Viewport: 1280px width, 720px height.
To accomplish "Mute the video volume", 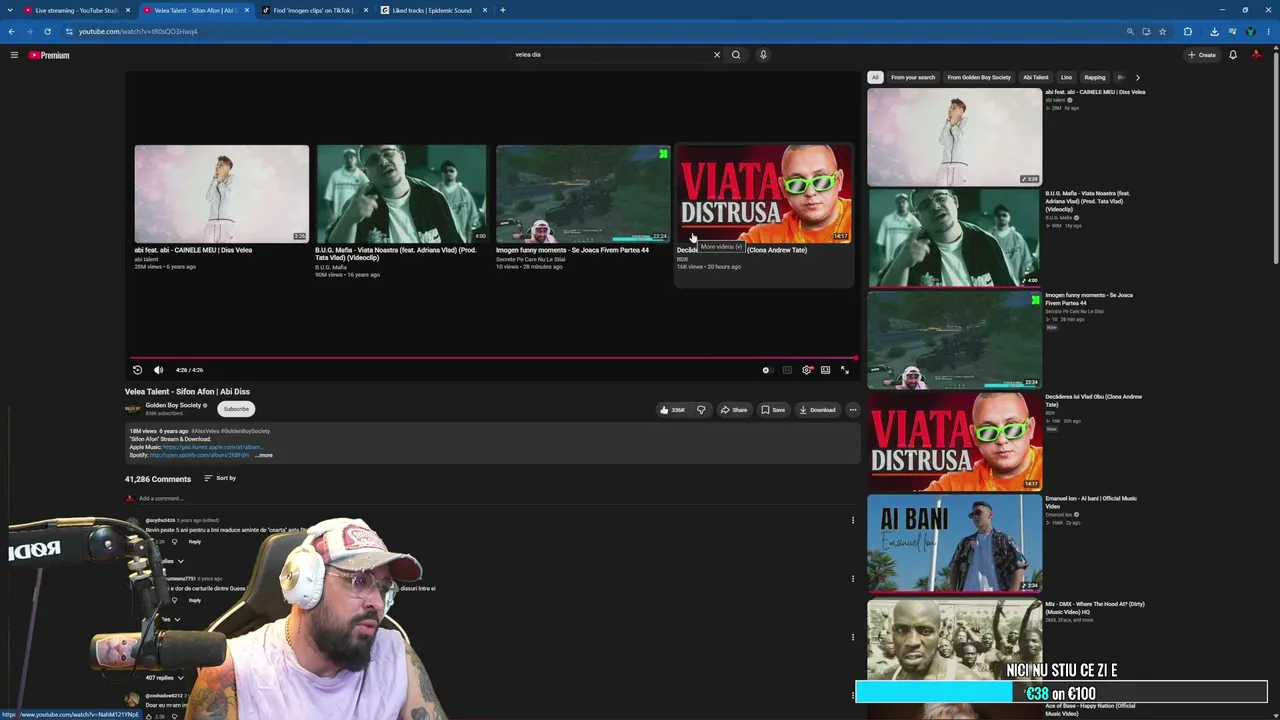I will click(158, 370).
